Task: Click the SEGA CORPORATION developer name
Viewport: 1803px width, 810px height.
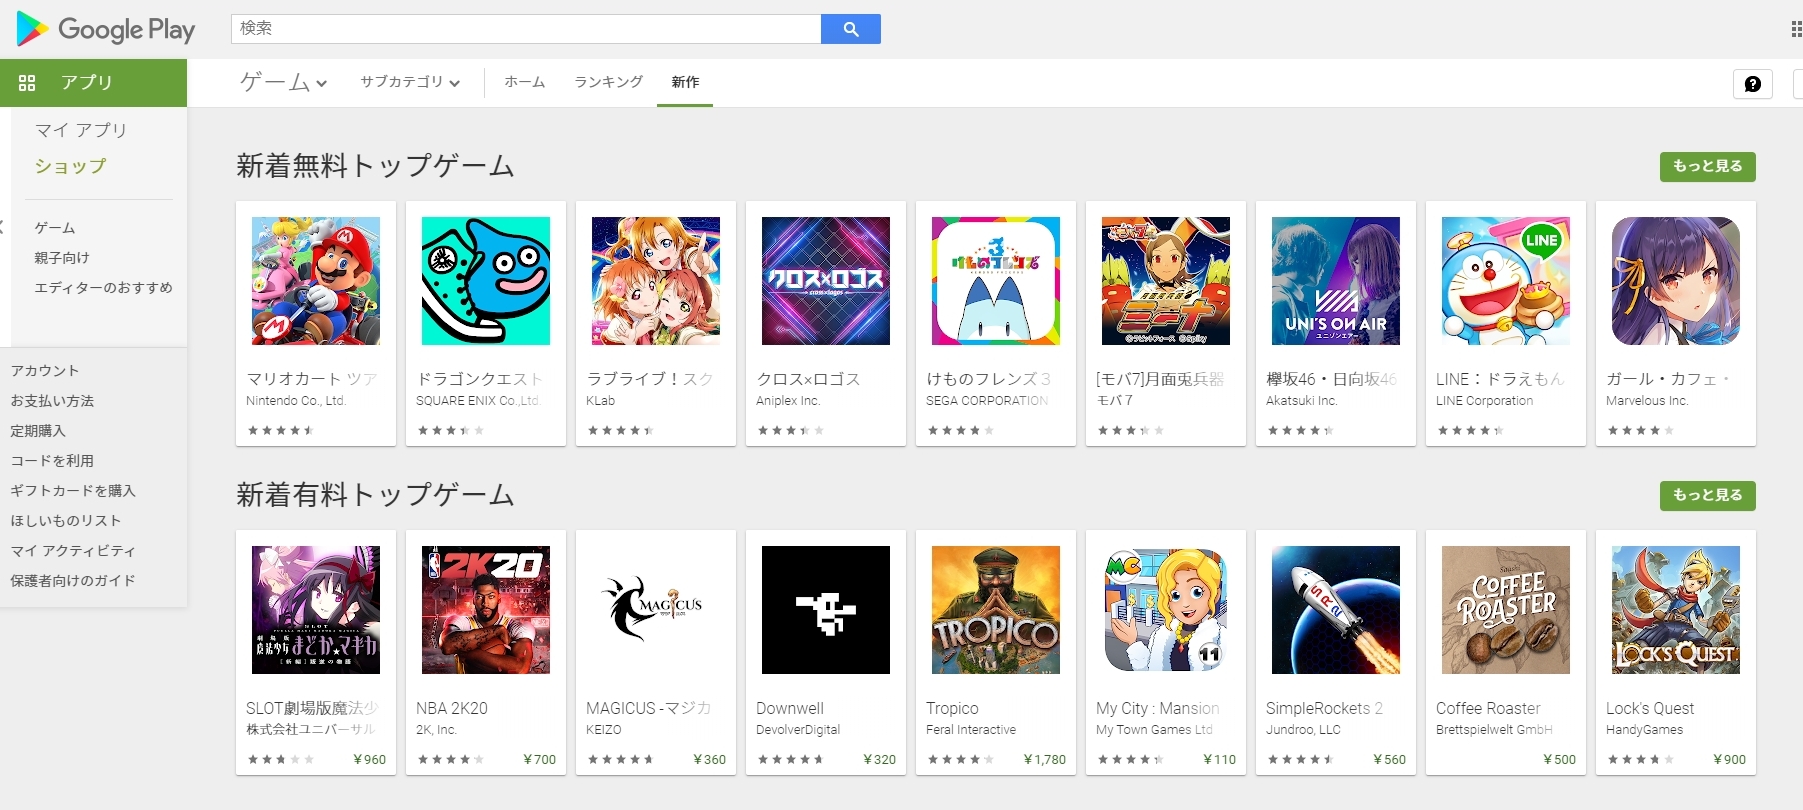Action: (987, 401)
